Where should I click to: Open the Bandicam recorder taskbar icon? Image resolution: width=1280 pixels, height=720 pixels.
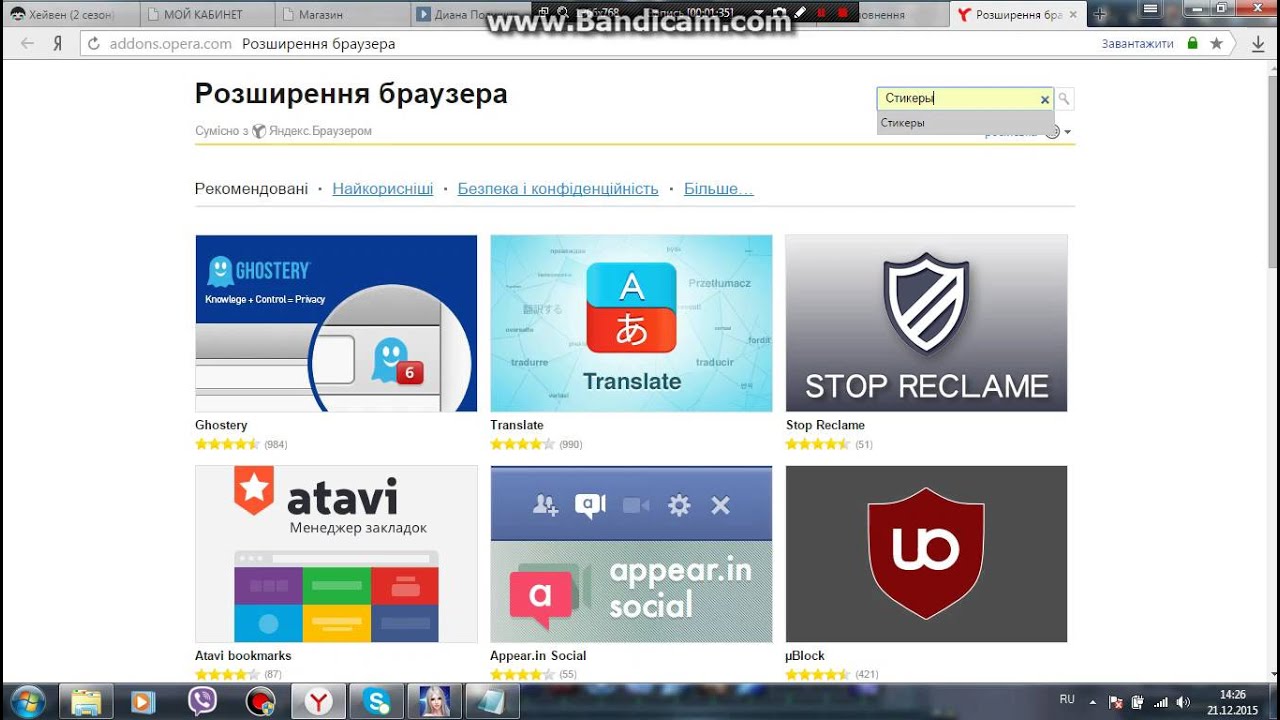tap(261, 701)
